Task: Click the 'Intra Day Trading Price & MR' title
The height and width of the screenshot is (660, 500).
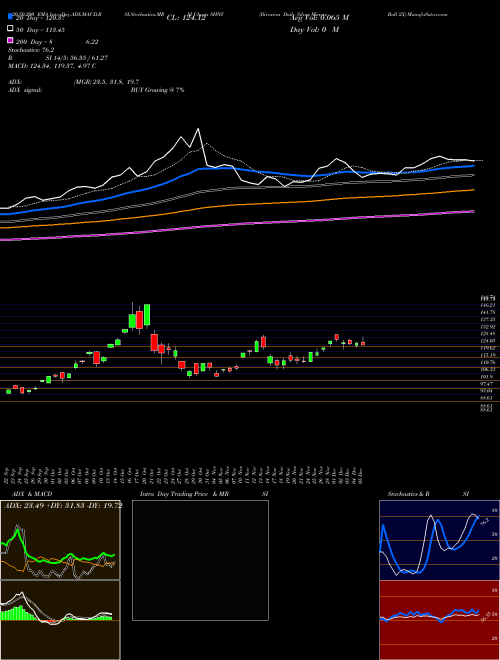Action: pos(184,494)
